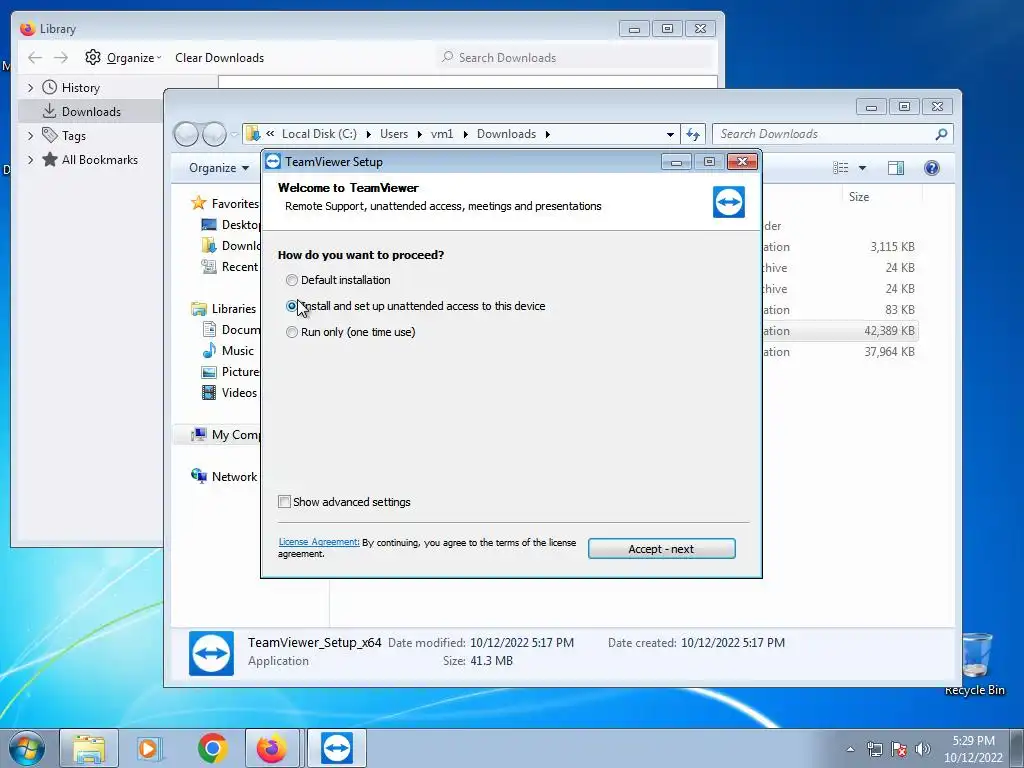
Task: Click TeamViewer_Setup_x64 icon in details pane
Action: pos(211,653)
